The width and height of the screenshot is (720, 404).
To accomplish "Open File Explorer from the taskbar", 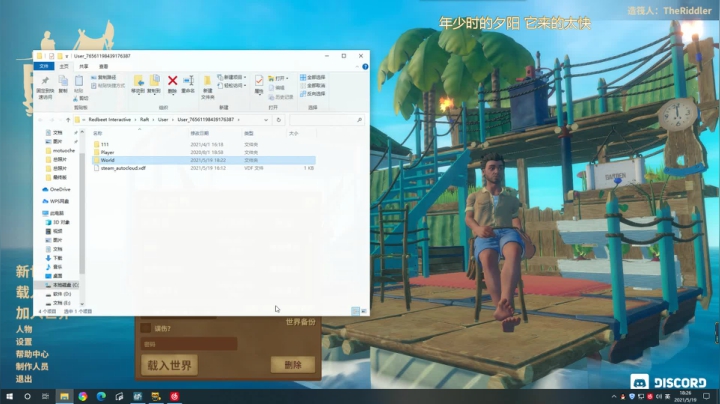I will coord(64,396).
